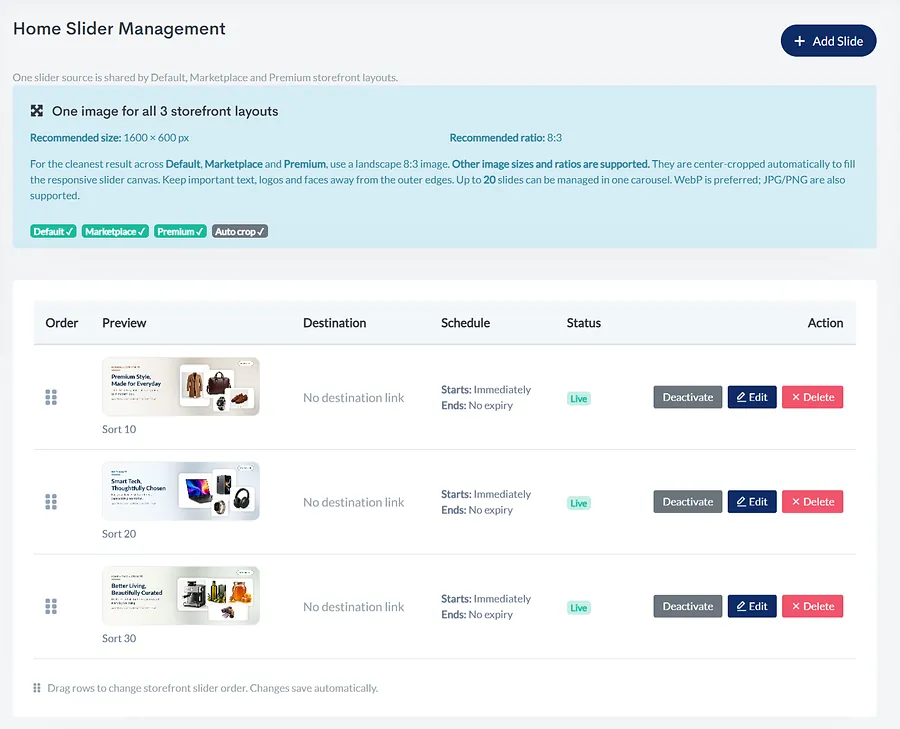Click the Schedule column header
This screenshot has width=900, height=729.
(465, 323)
